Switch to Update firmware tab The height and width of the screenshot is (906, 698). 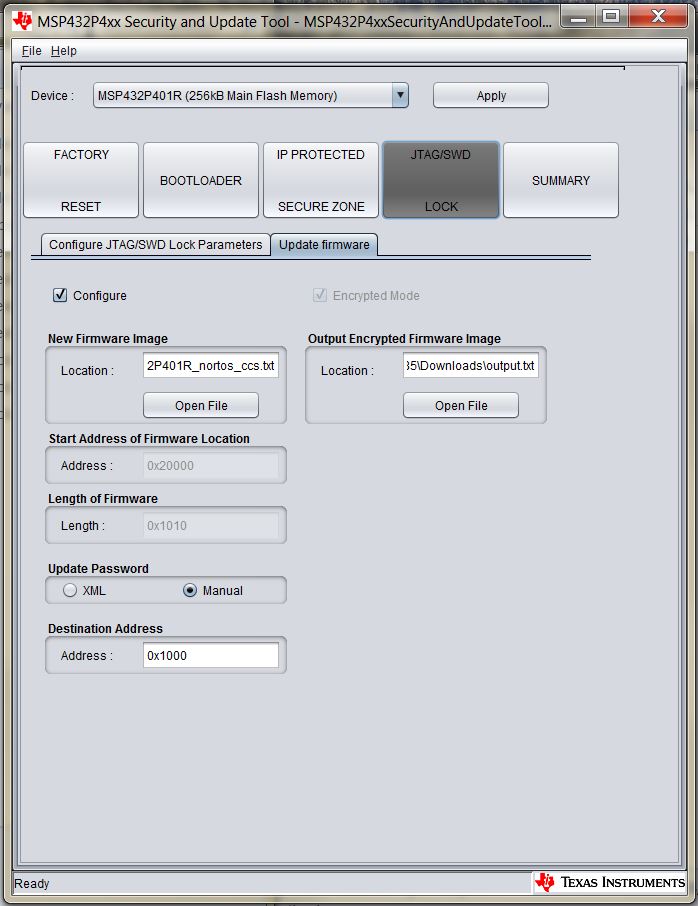coord(324,244)
